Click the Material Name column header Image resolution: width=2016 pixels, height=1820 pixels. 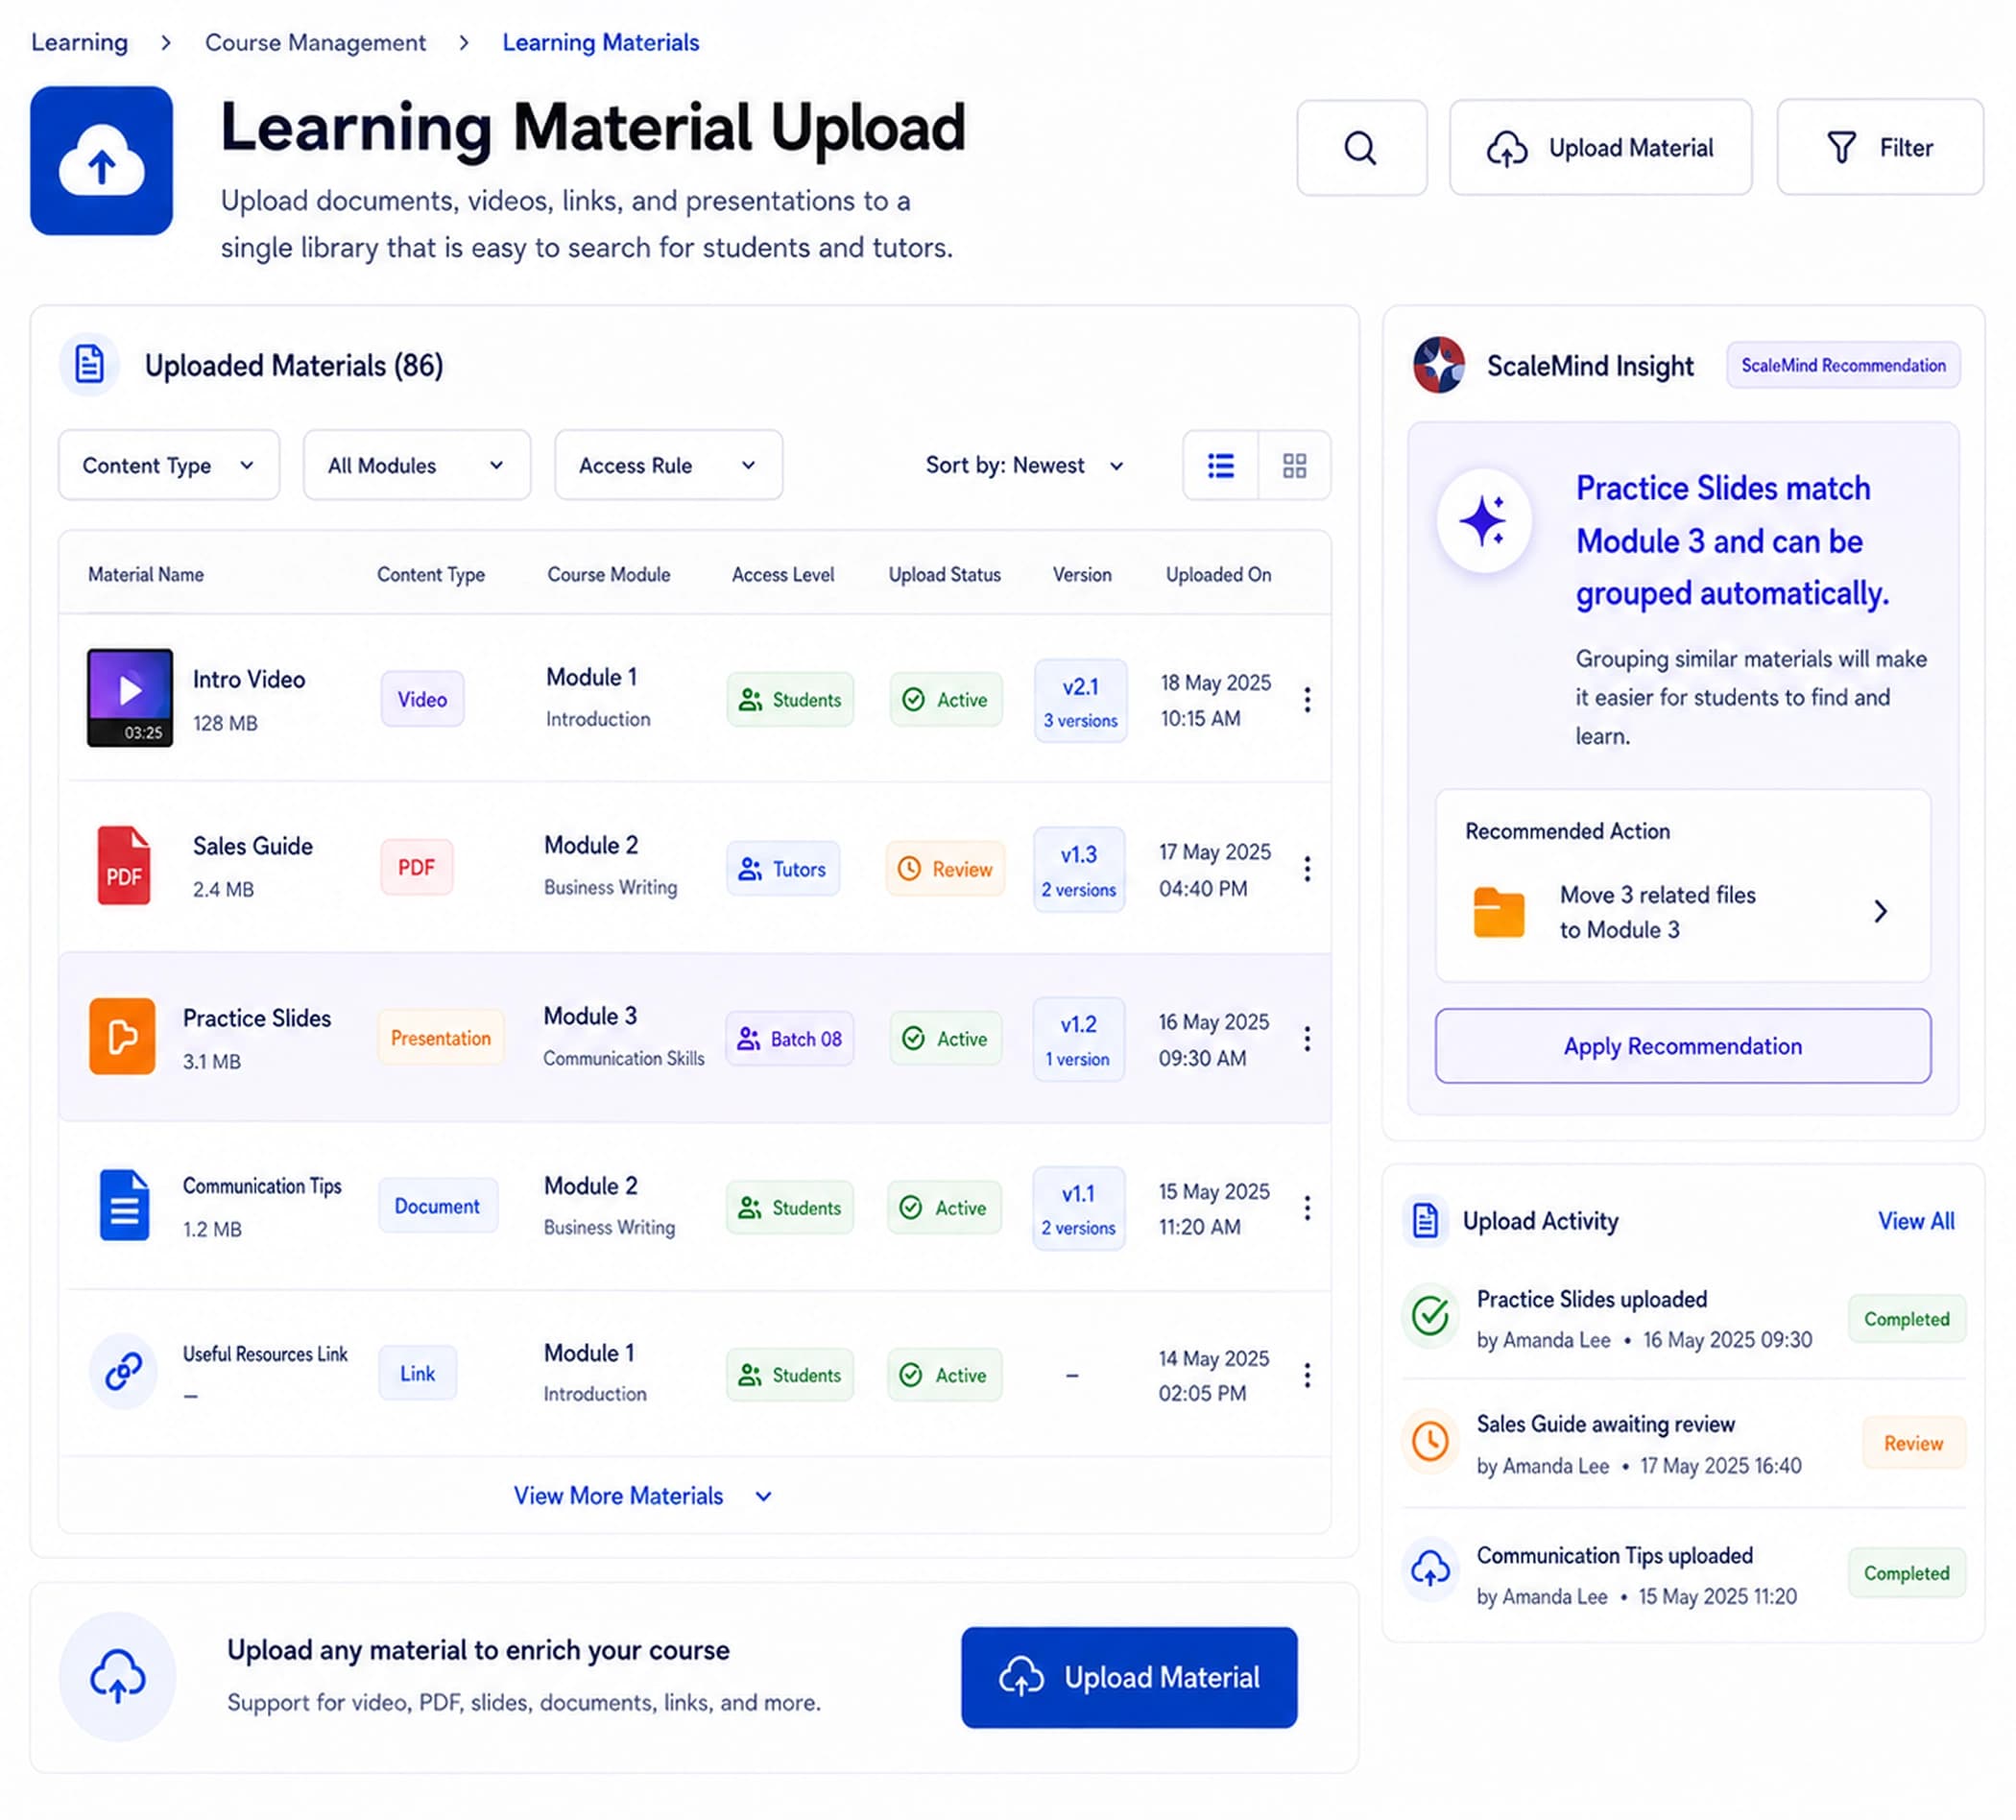[x=146, y=574]
